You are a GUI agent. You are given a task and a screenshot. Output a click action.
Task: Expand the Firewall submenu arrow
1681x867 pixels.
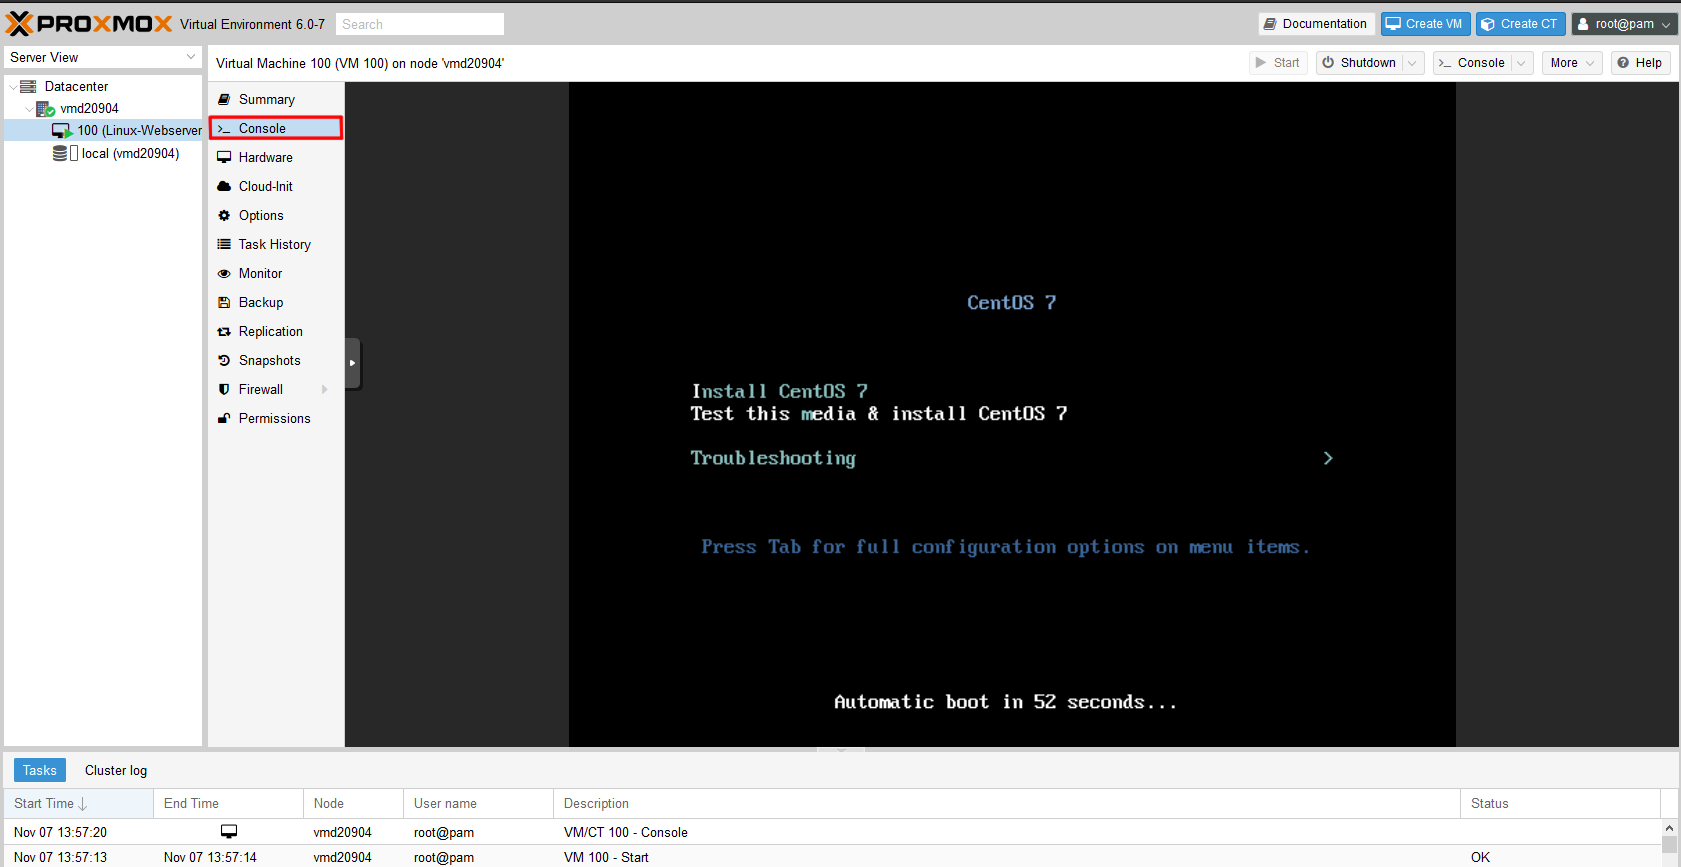(324, 389)
